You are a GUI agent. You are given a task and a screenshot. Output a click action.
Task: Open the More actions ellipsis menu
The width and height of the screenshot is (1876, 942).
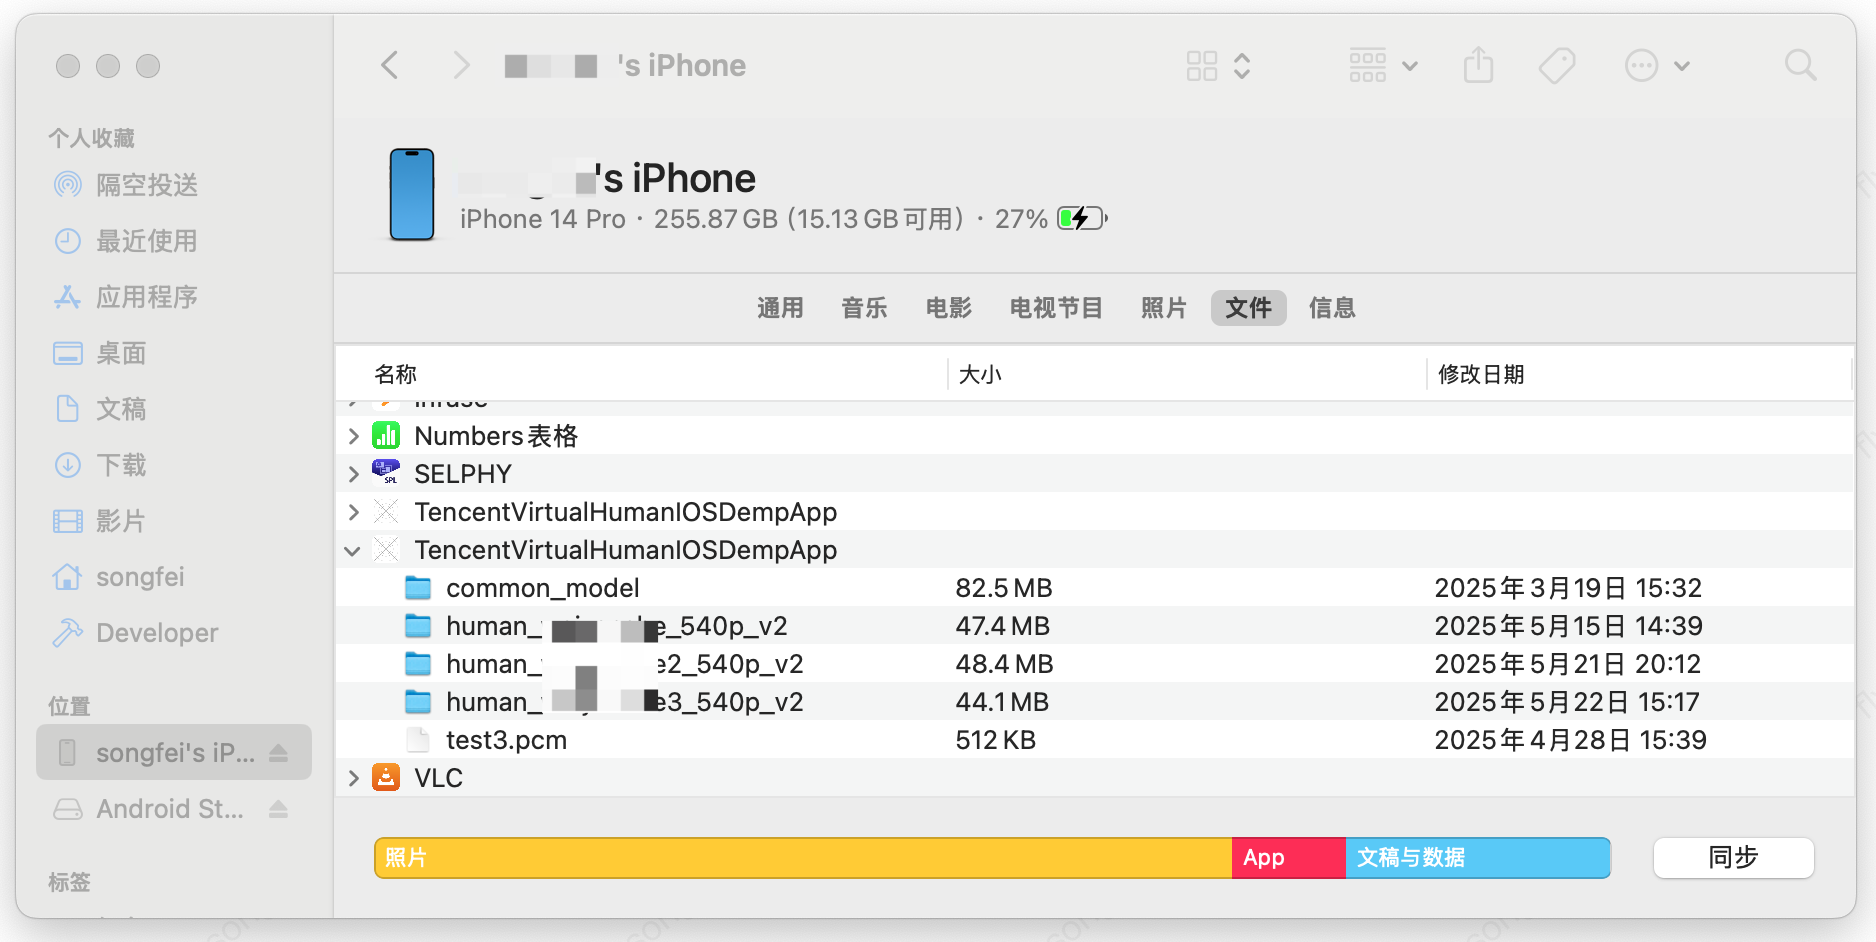[x=1657, y=66]
